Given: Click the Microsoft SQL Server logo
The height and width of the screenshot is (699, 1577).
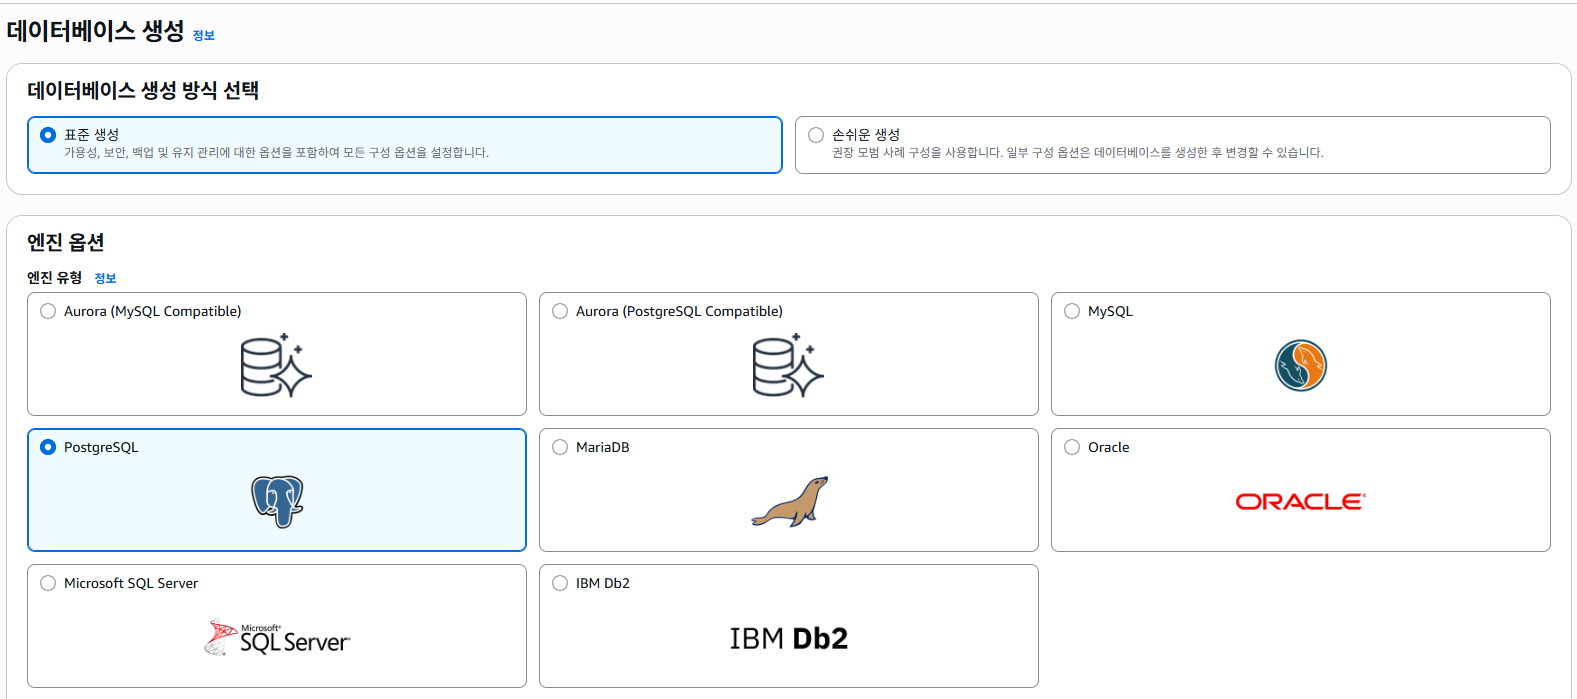Looking at the screenshot, I should point(277,638).
